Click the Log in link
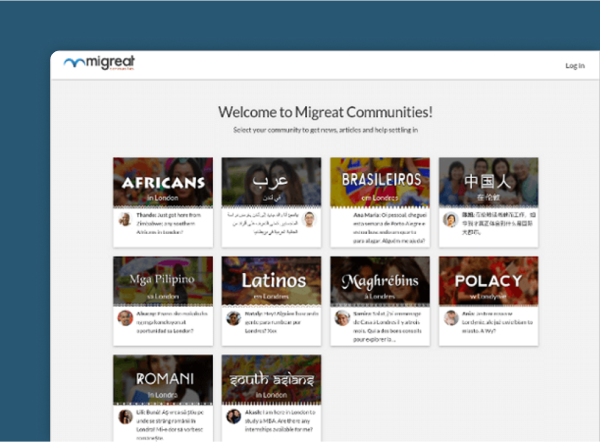This screenshot has width=600, height=442. [574, 66]
